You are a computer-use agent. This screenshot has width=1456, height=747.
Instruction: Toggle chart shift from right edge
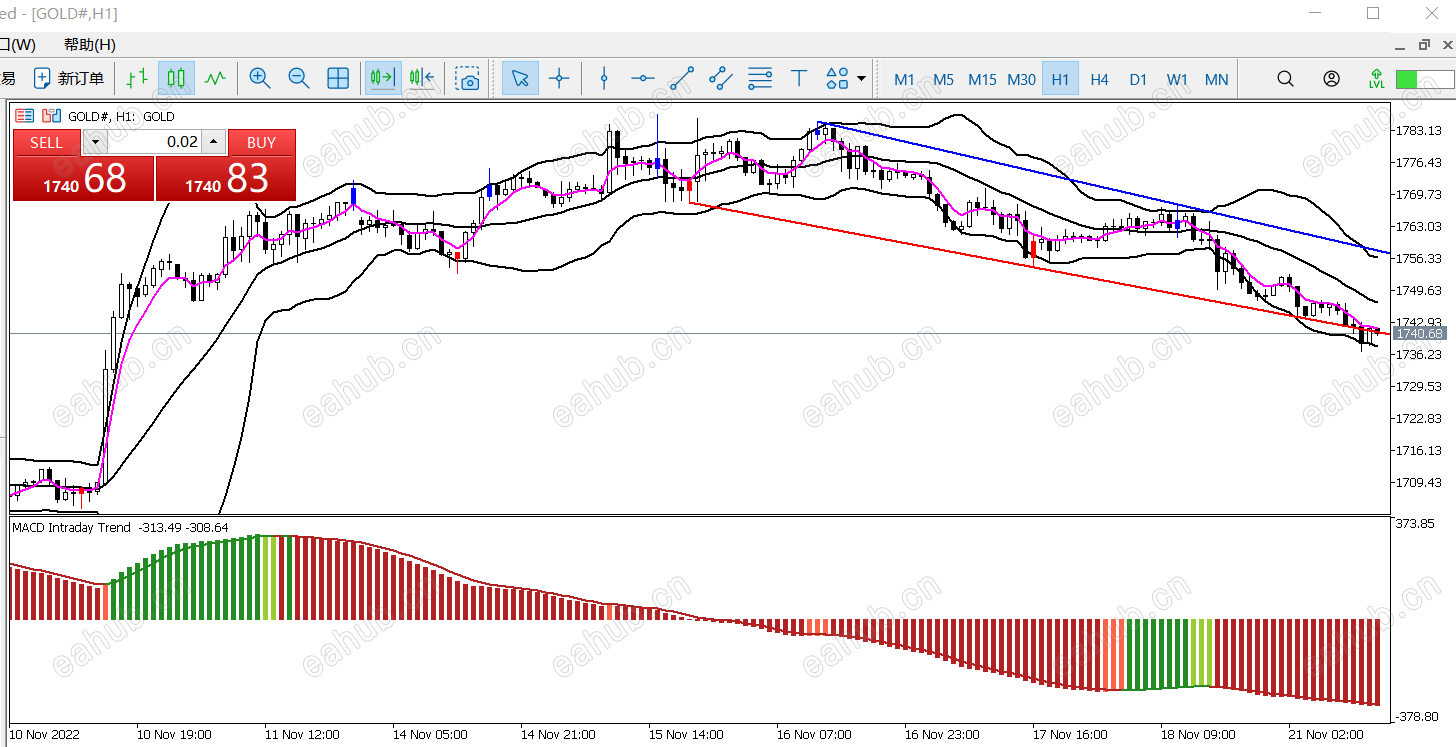422,78
